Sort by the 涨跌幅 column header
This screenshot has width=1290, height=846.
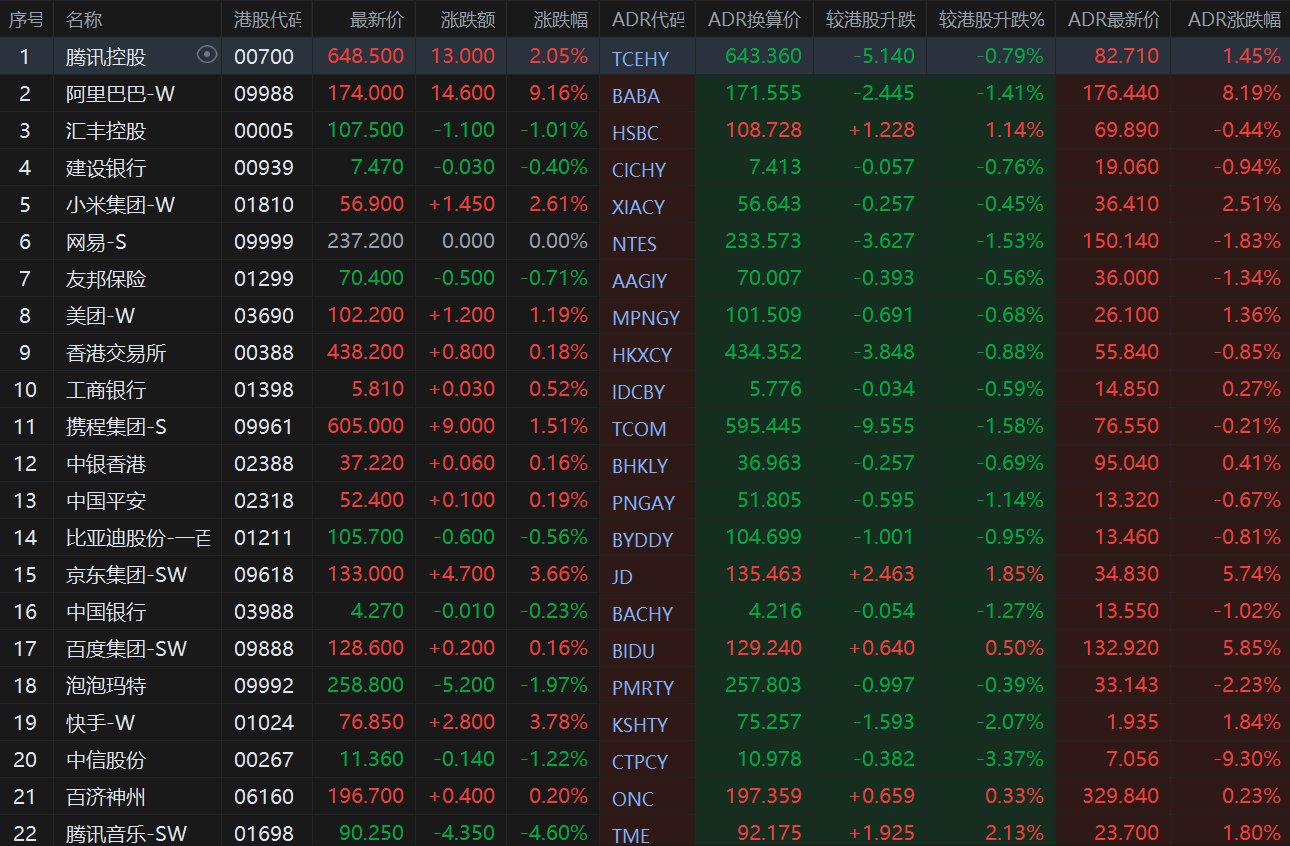click(x=560, y=19)
